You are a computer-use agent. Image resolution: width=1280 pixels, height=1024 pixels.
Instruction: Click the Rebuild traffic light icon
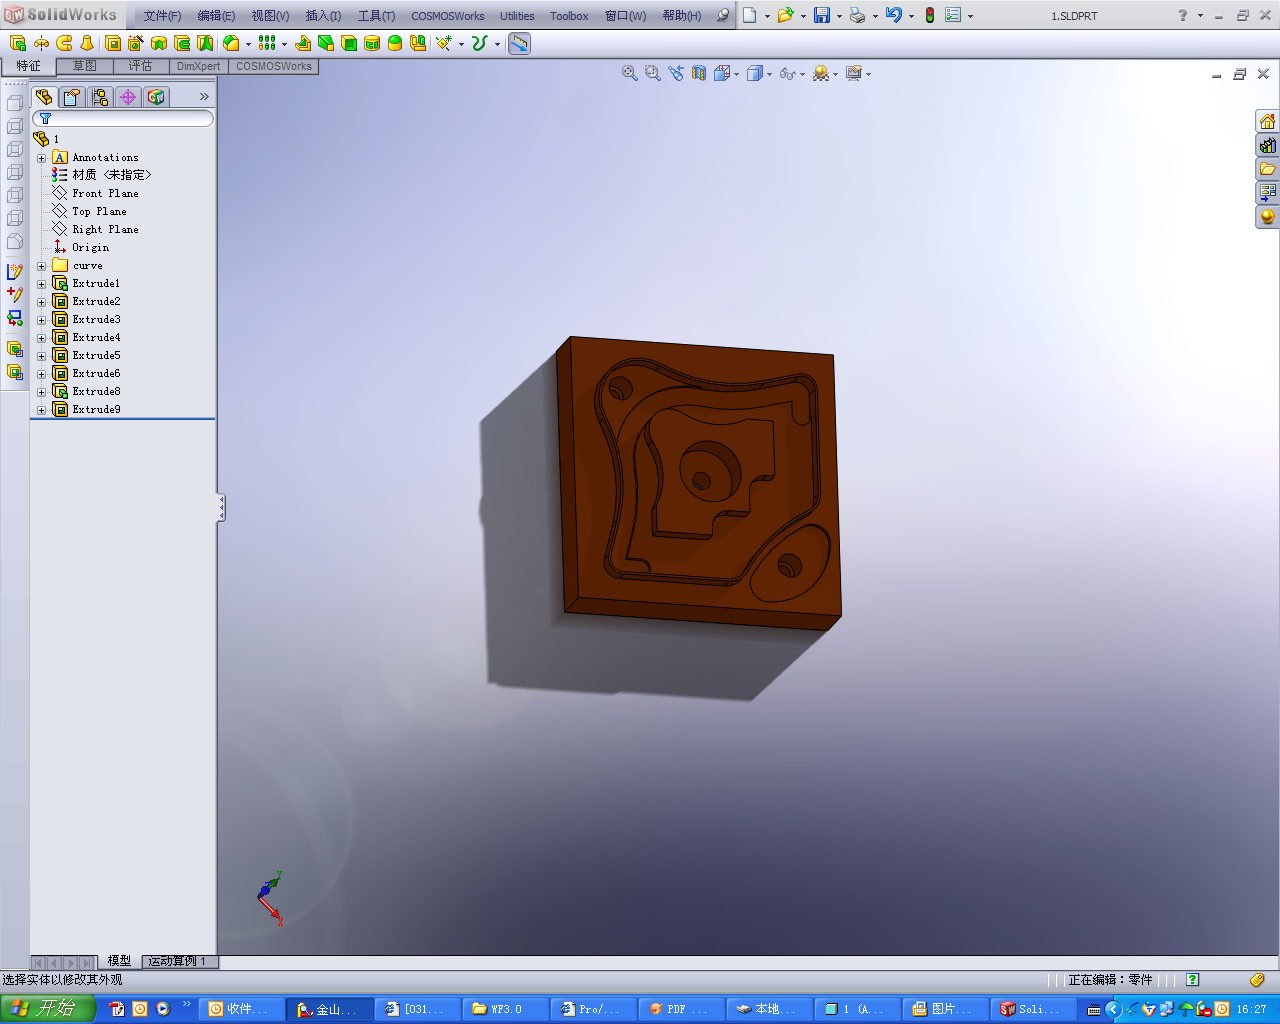[930, 15]
